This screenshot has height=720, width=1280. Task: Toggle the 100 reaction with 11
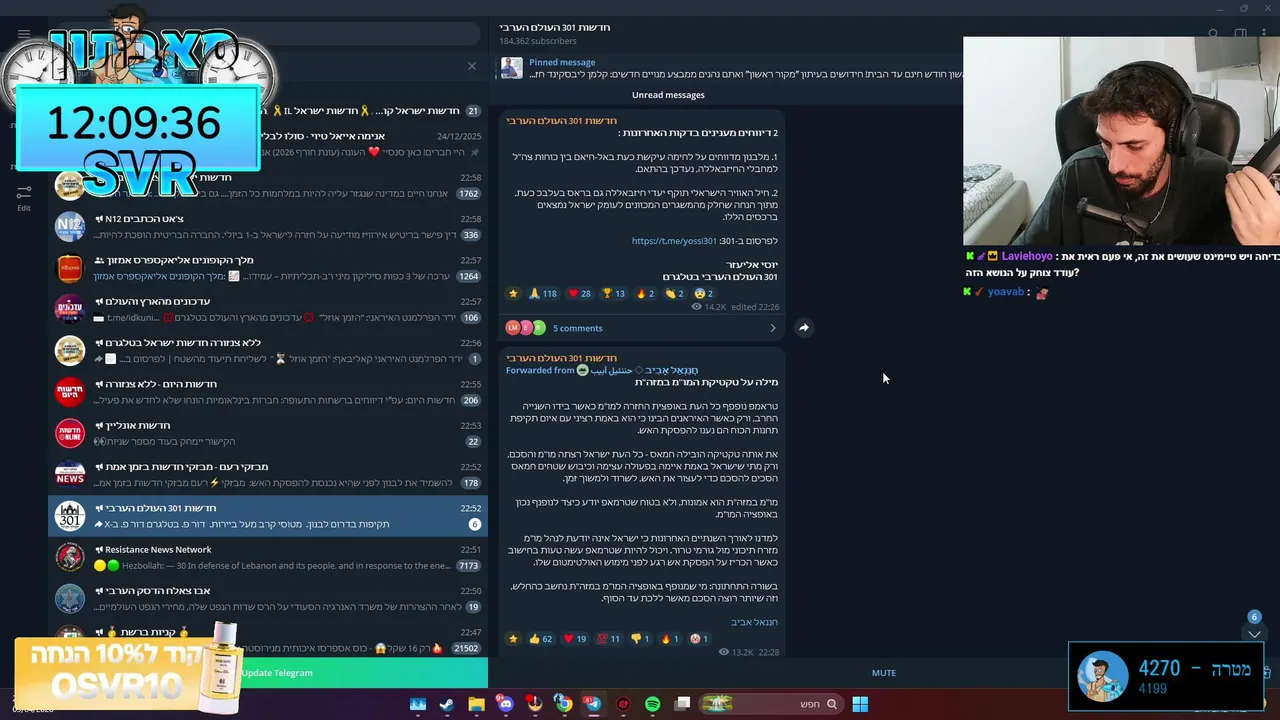608,638
